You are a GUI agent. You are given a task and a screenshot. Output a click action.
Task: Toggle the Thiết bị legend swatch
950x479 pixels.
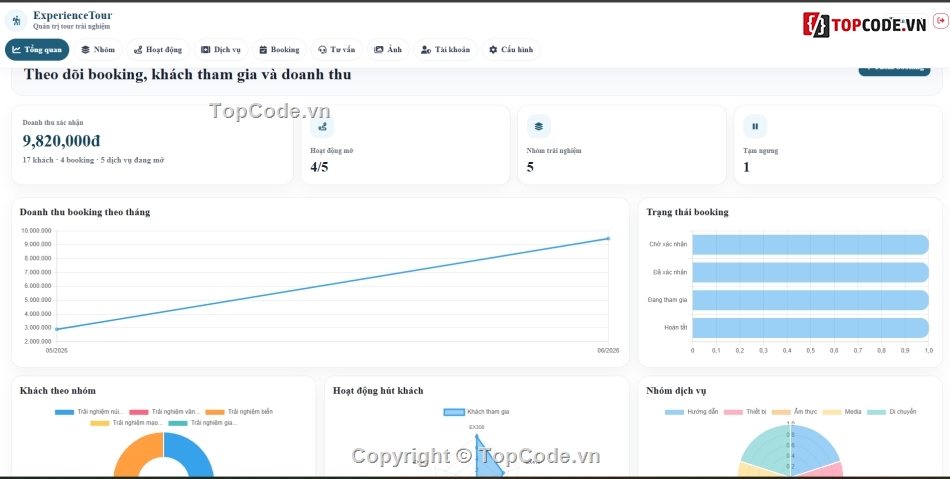click(x=734, y=412)
